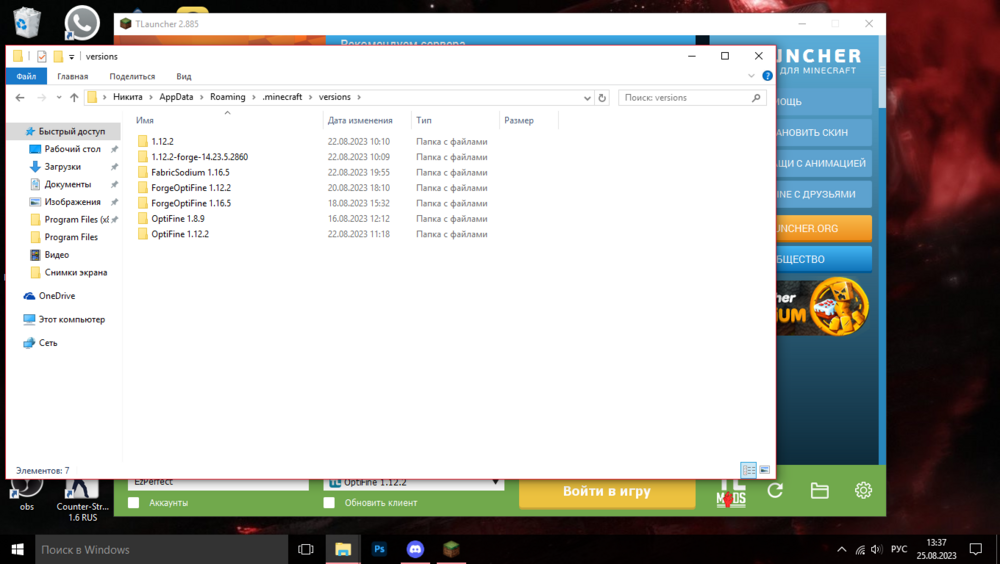Image resolution: width=1000 pixels, height=564 pixels.
Task: Open game folder icon in TLauncher
Action: [x=820, y=491]
